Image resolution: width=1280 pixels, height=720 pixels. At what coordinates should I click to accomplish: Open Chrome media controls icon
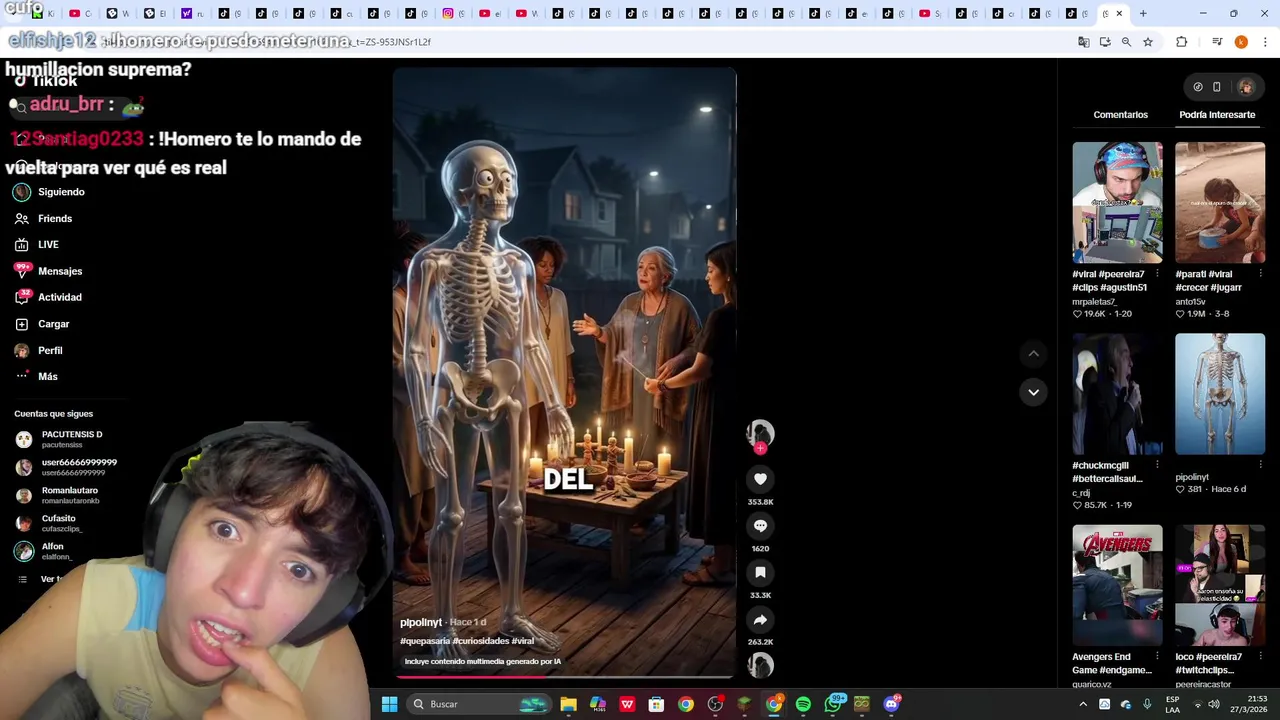[x=1217, y=42]
